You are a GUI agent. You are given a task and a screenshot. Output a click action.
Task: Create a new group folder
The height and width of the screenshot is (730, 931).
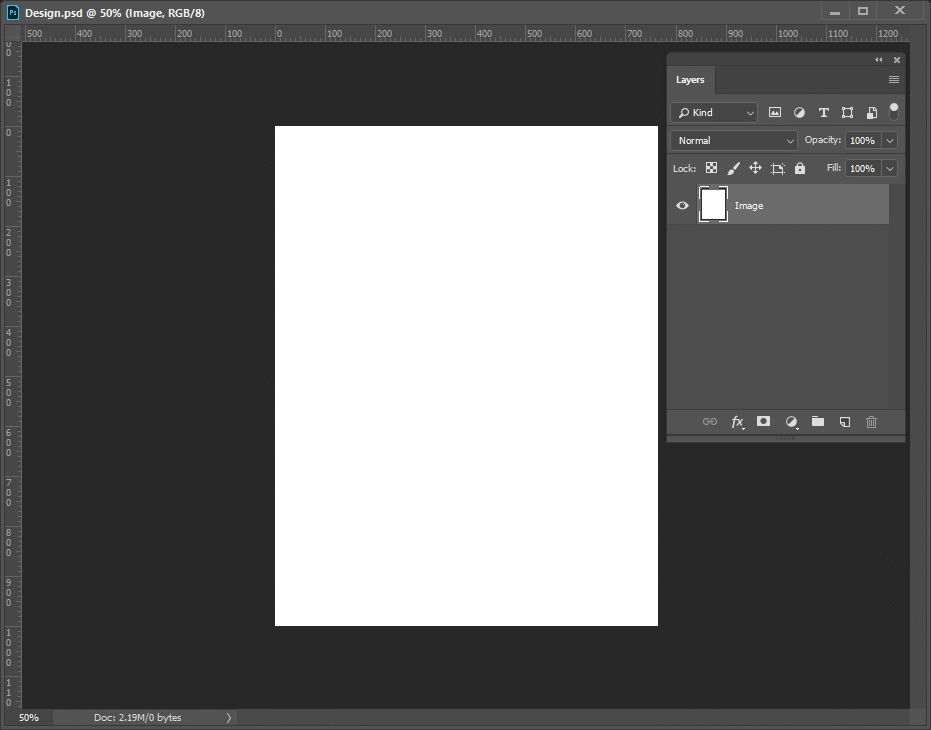coord(817,421)
